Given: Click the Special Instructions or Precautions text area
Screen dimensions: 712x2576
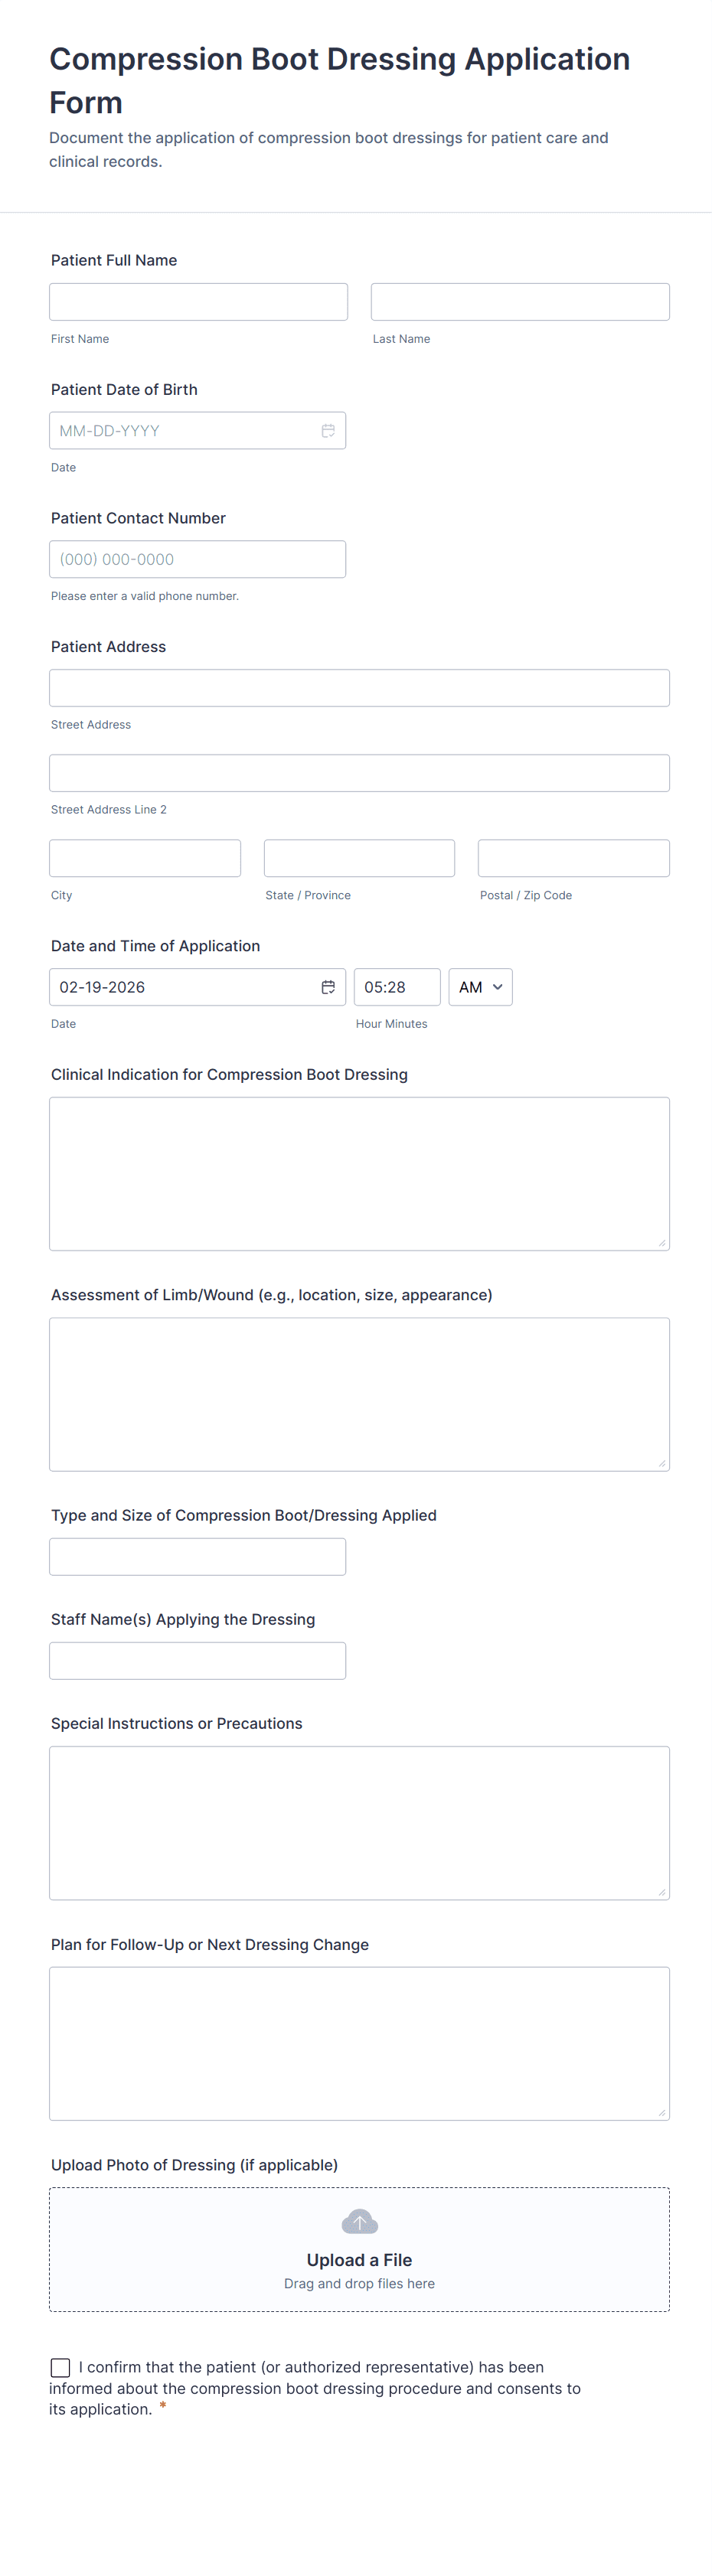Looking at the screenshot, I should tap(359, 1822).
